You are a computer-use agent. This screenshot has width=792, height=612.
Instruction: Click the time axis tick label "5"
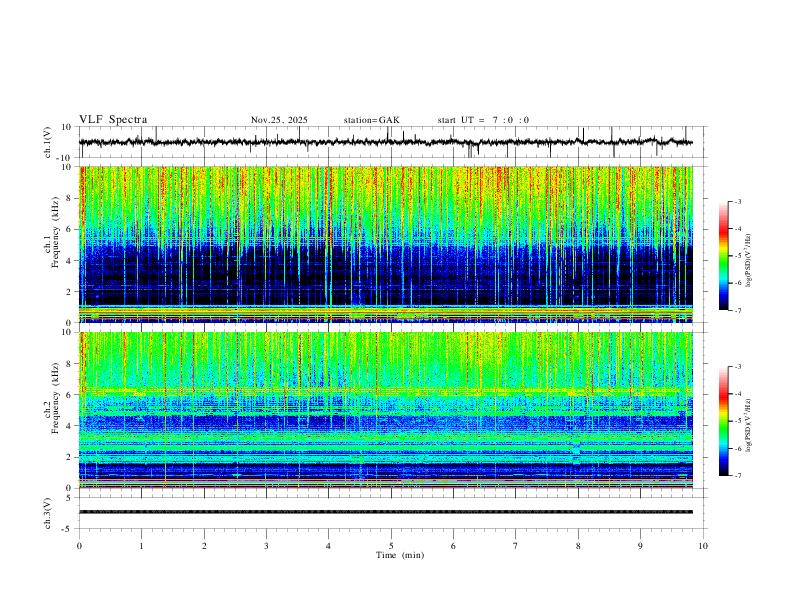click(x=391, y=546)
